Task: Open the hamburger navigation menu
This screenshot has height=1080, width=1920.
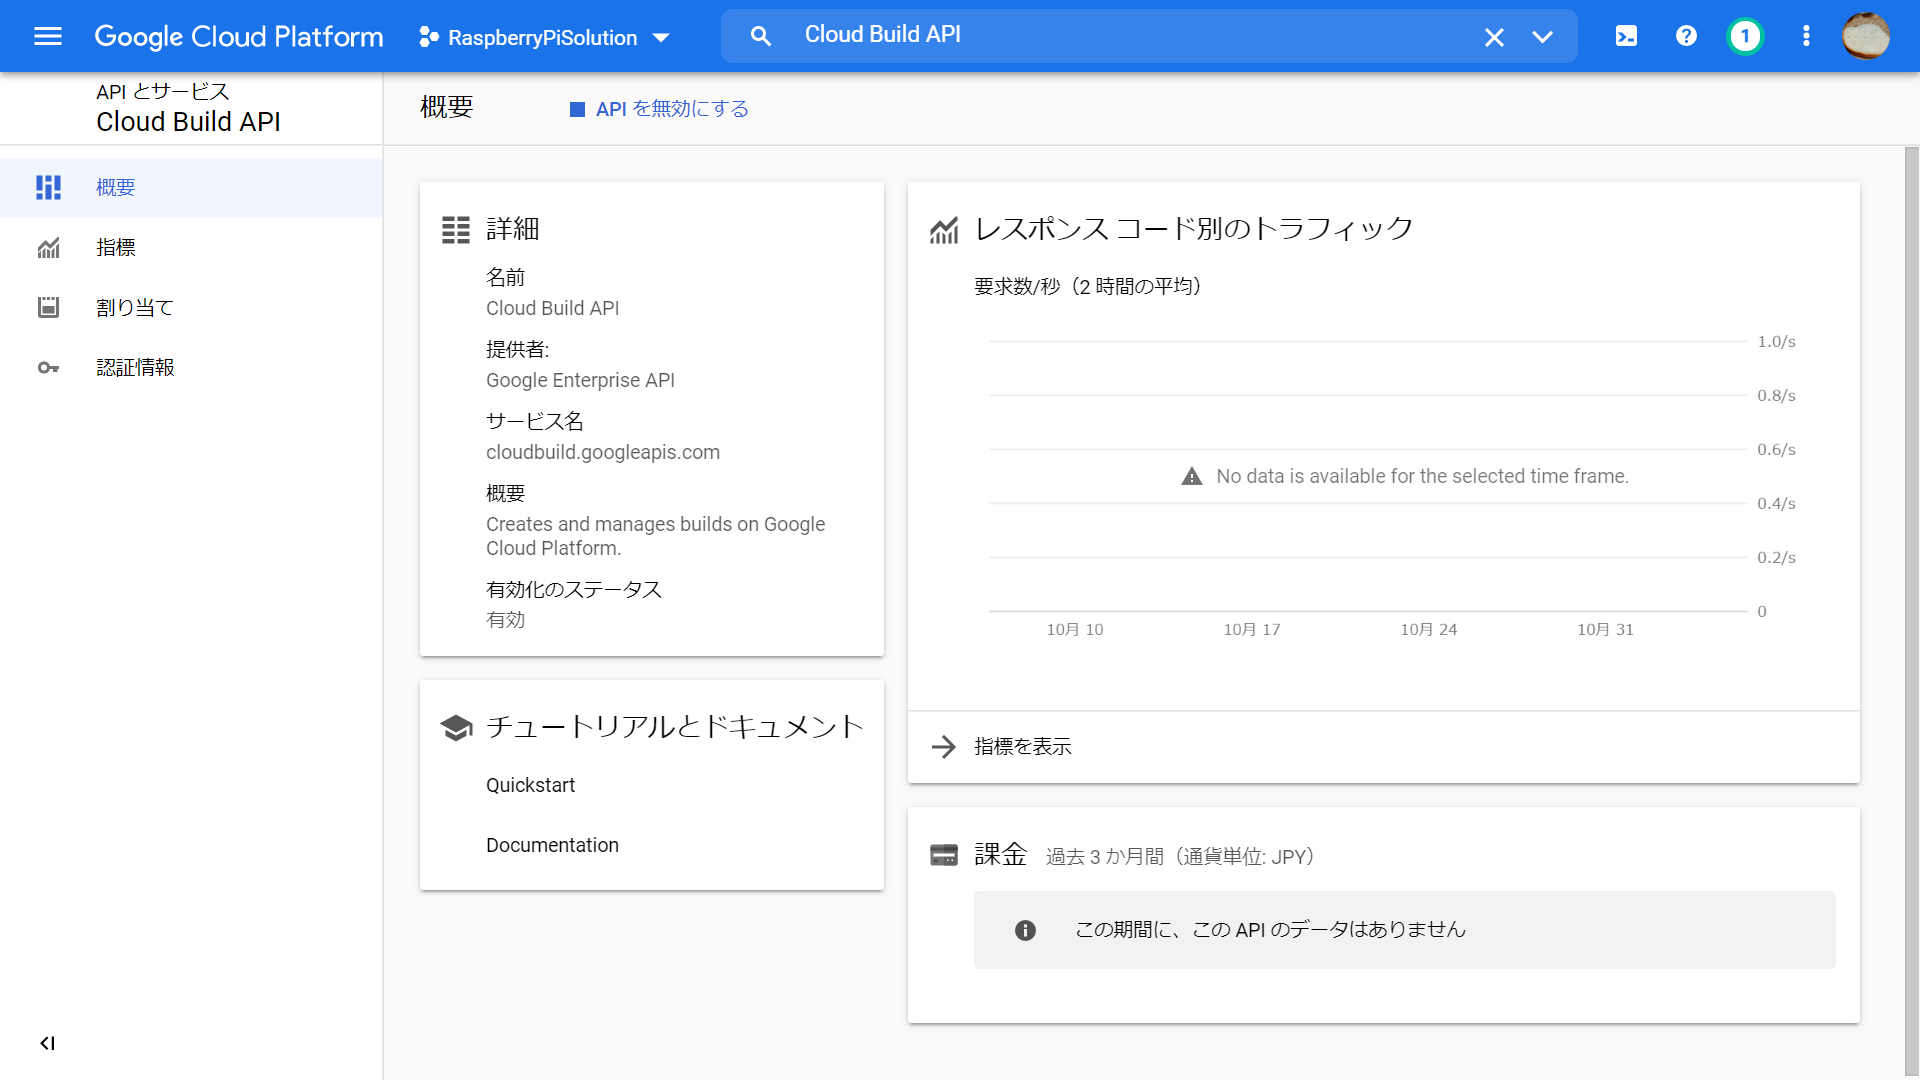Action: [x=47, y=37]
